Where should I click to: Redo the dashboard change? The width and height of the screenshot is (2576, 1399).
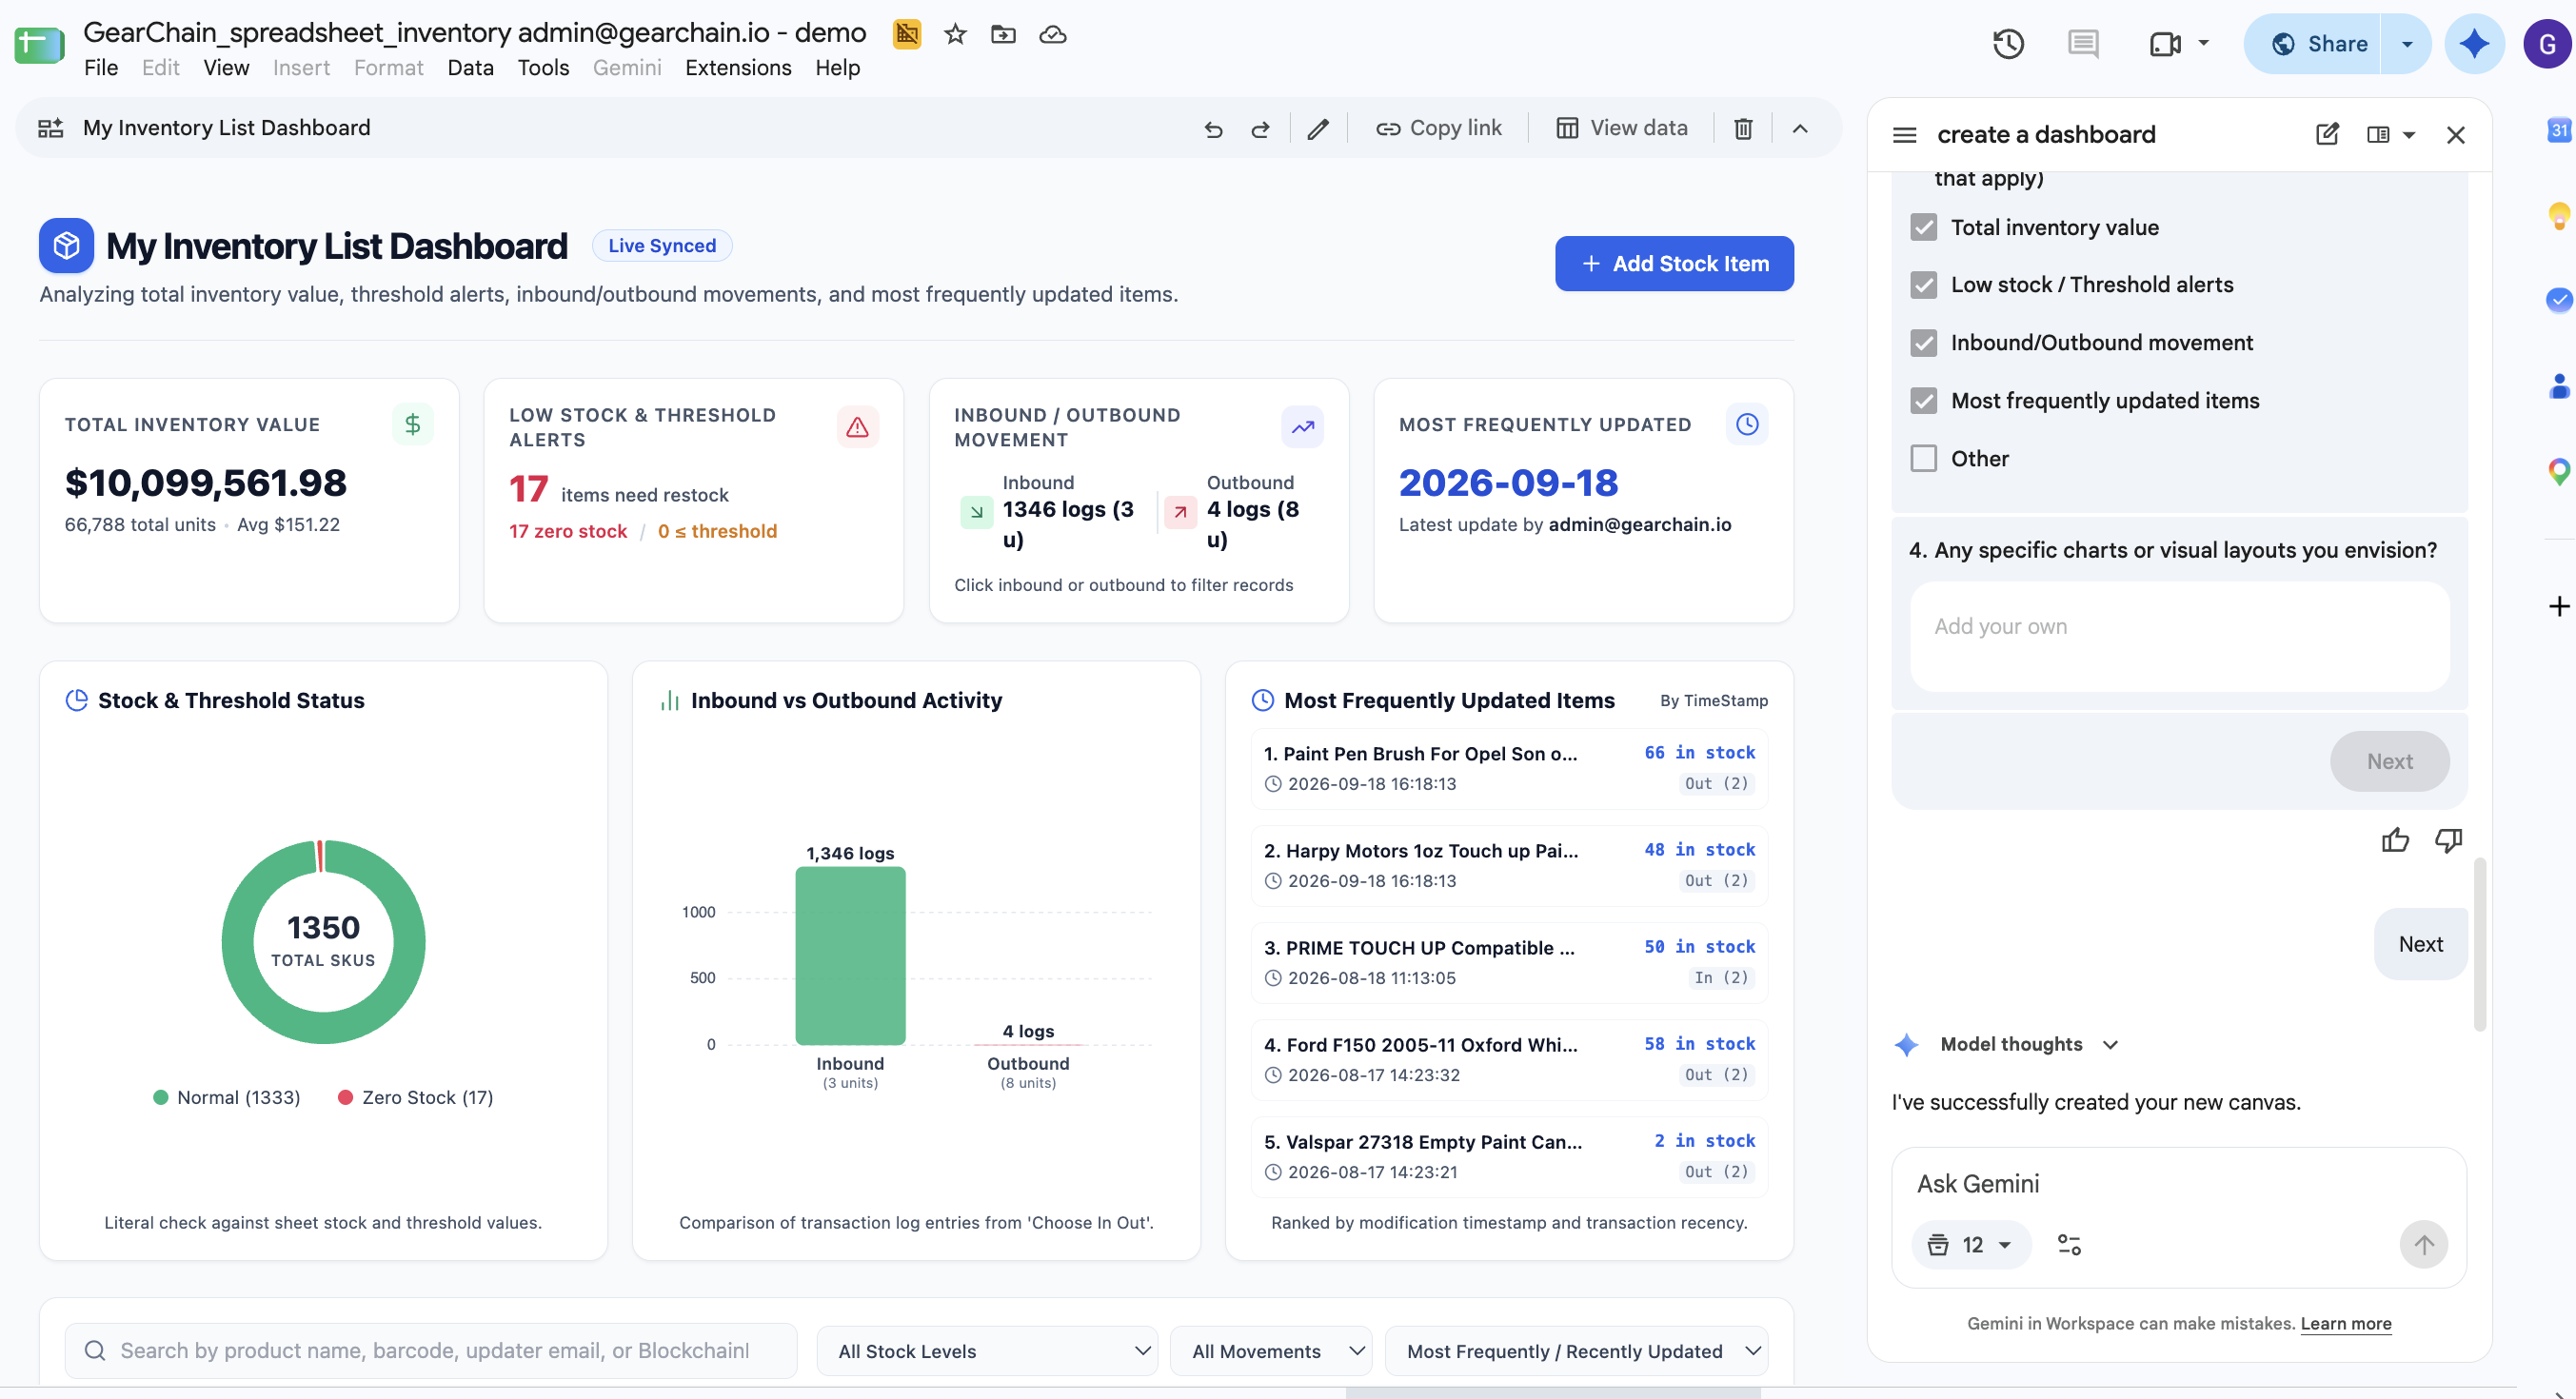click(1261, 129)
